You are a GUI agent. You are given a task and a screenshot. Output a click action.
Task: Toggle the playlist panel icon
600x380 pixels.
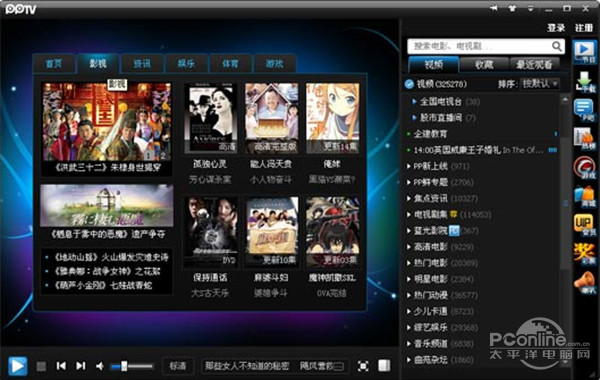pos(384,366)
